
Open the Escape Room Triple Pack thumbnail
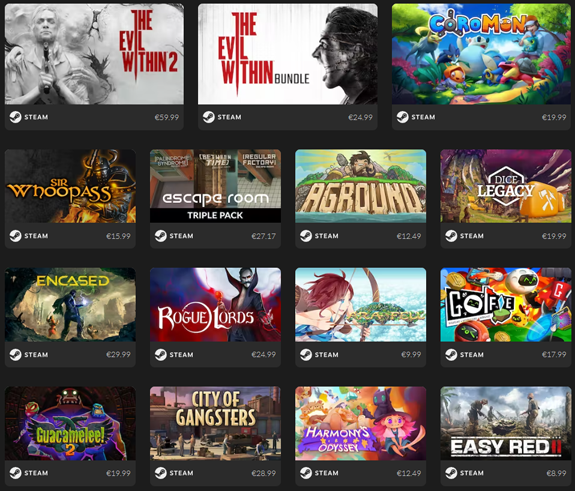215,186
